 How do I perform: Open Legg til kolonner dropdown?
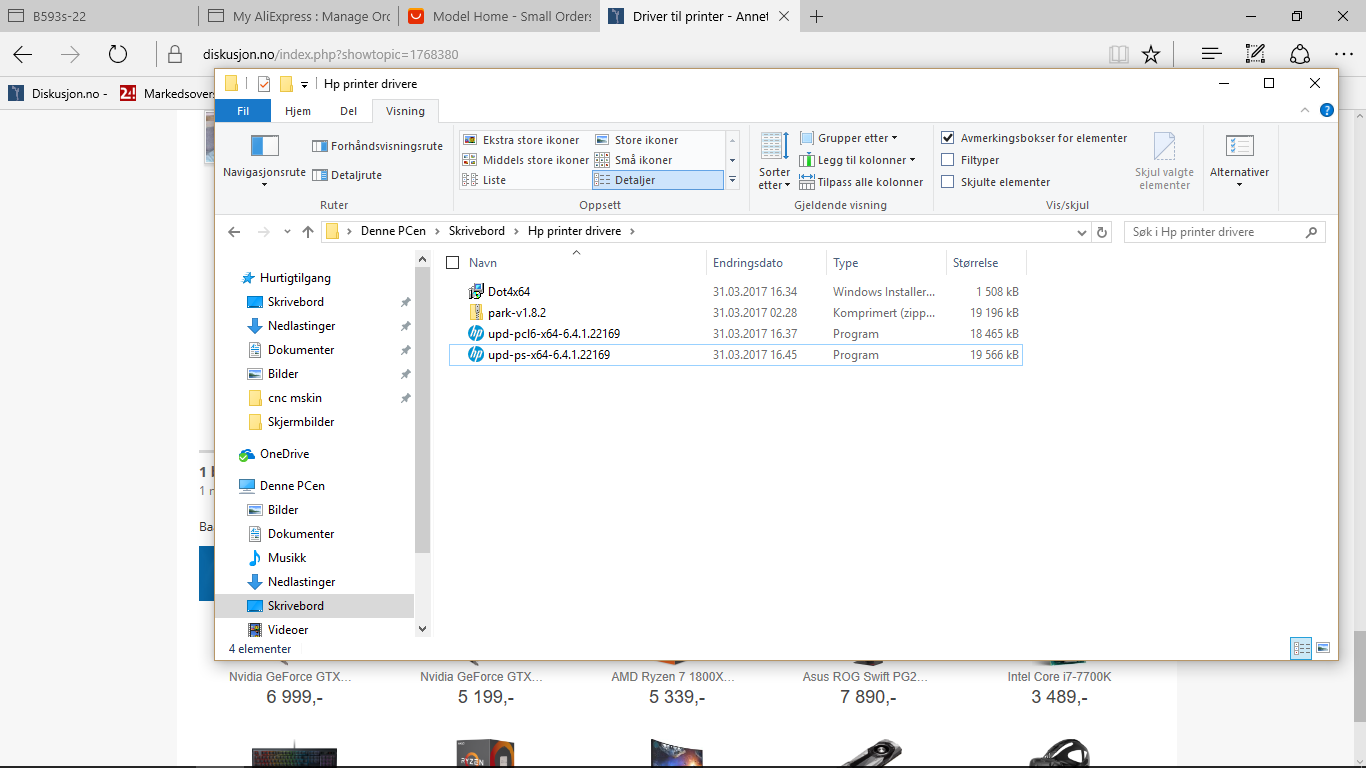859,160
